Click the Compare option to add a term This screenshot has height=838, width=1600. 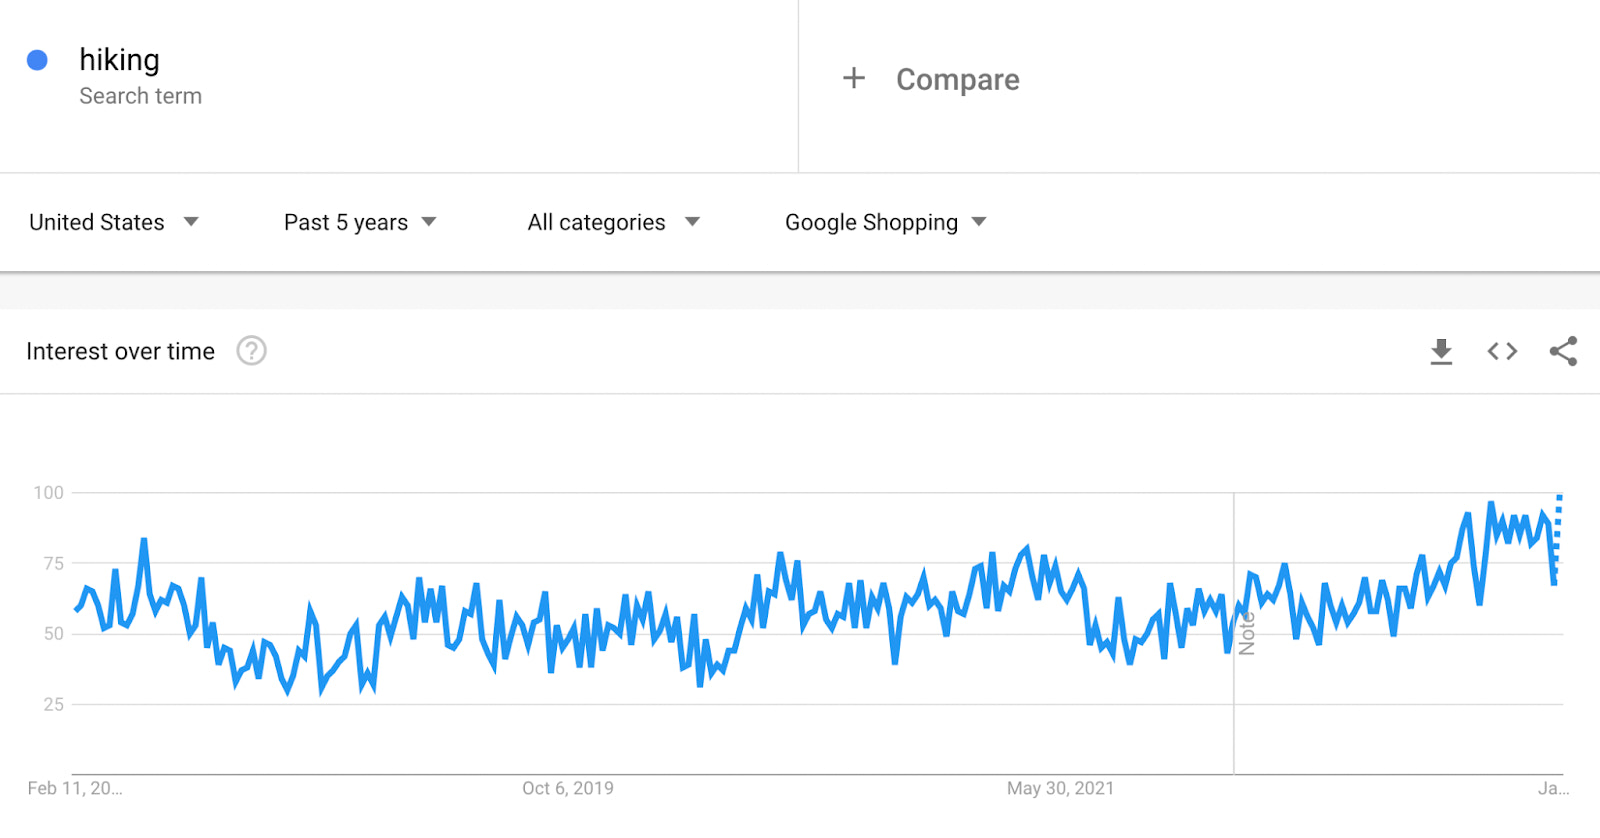click(957, 79)
